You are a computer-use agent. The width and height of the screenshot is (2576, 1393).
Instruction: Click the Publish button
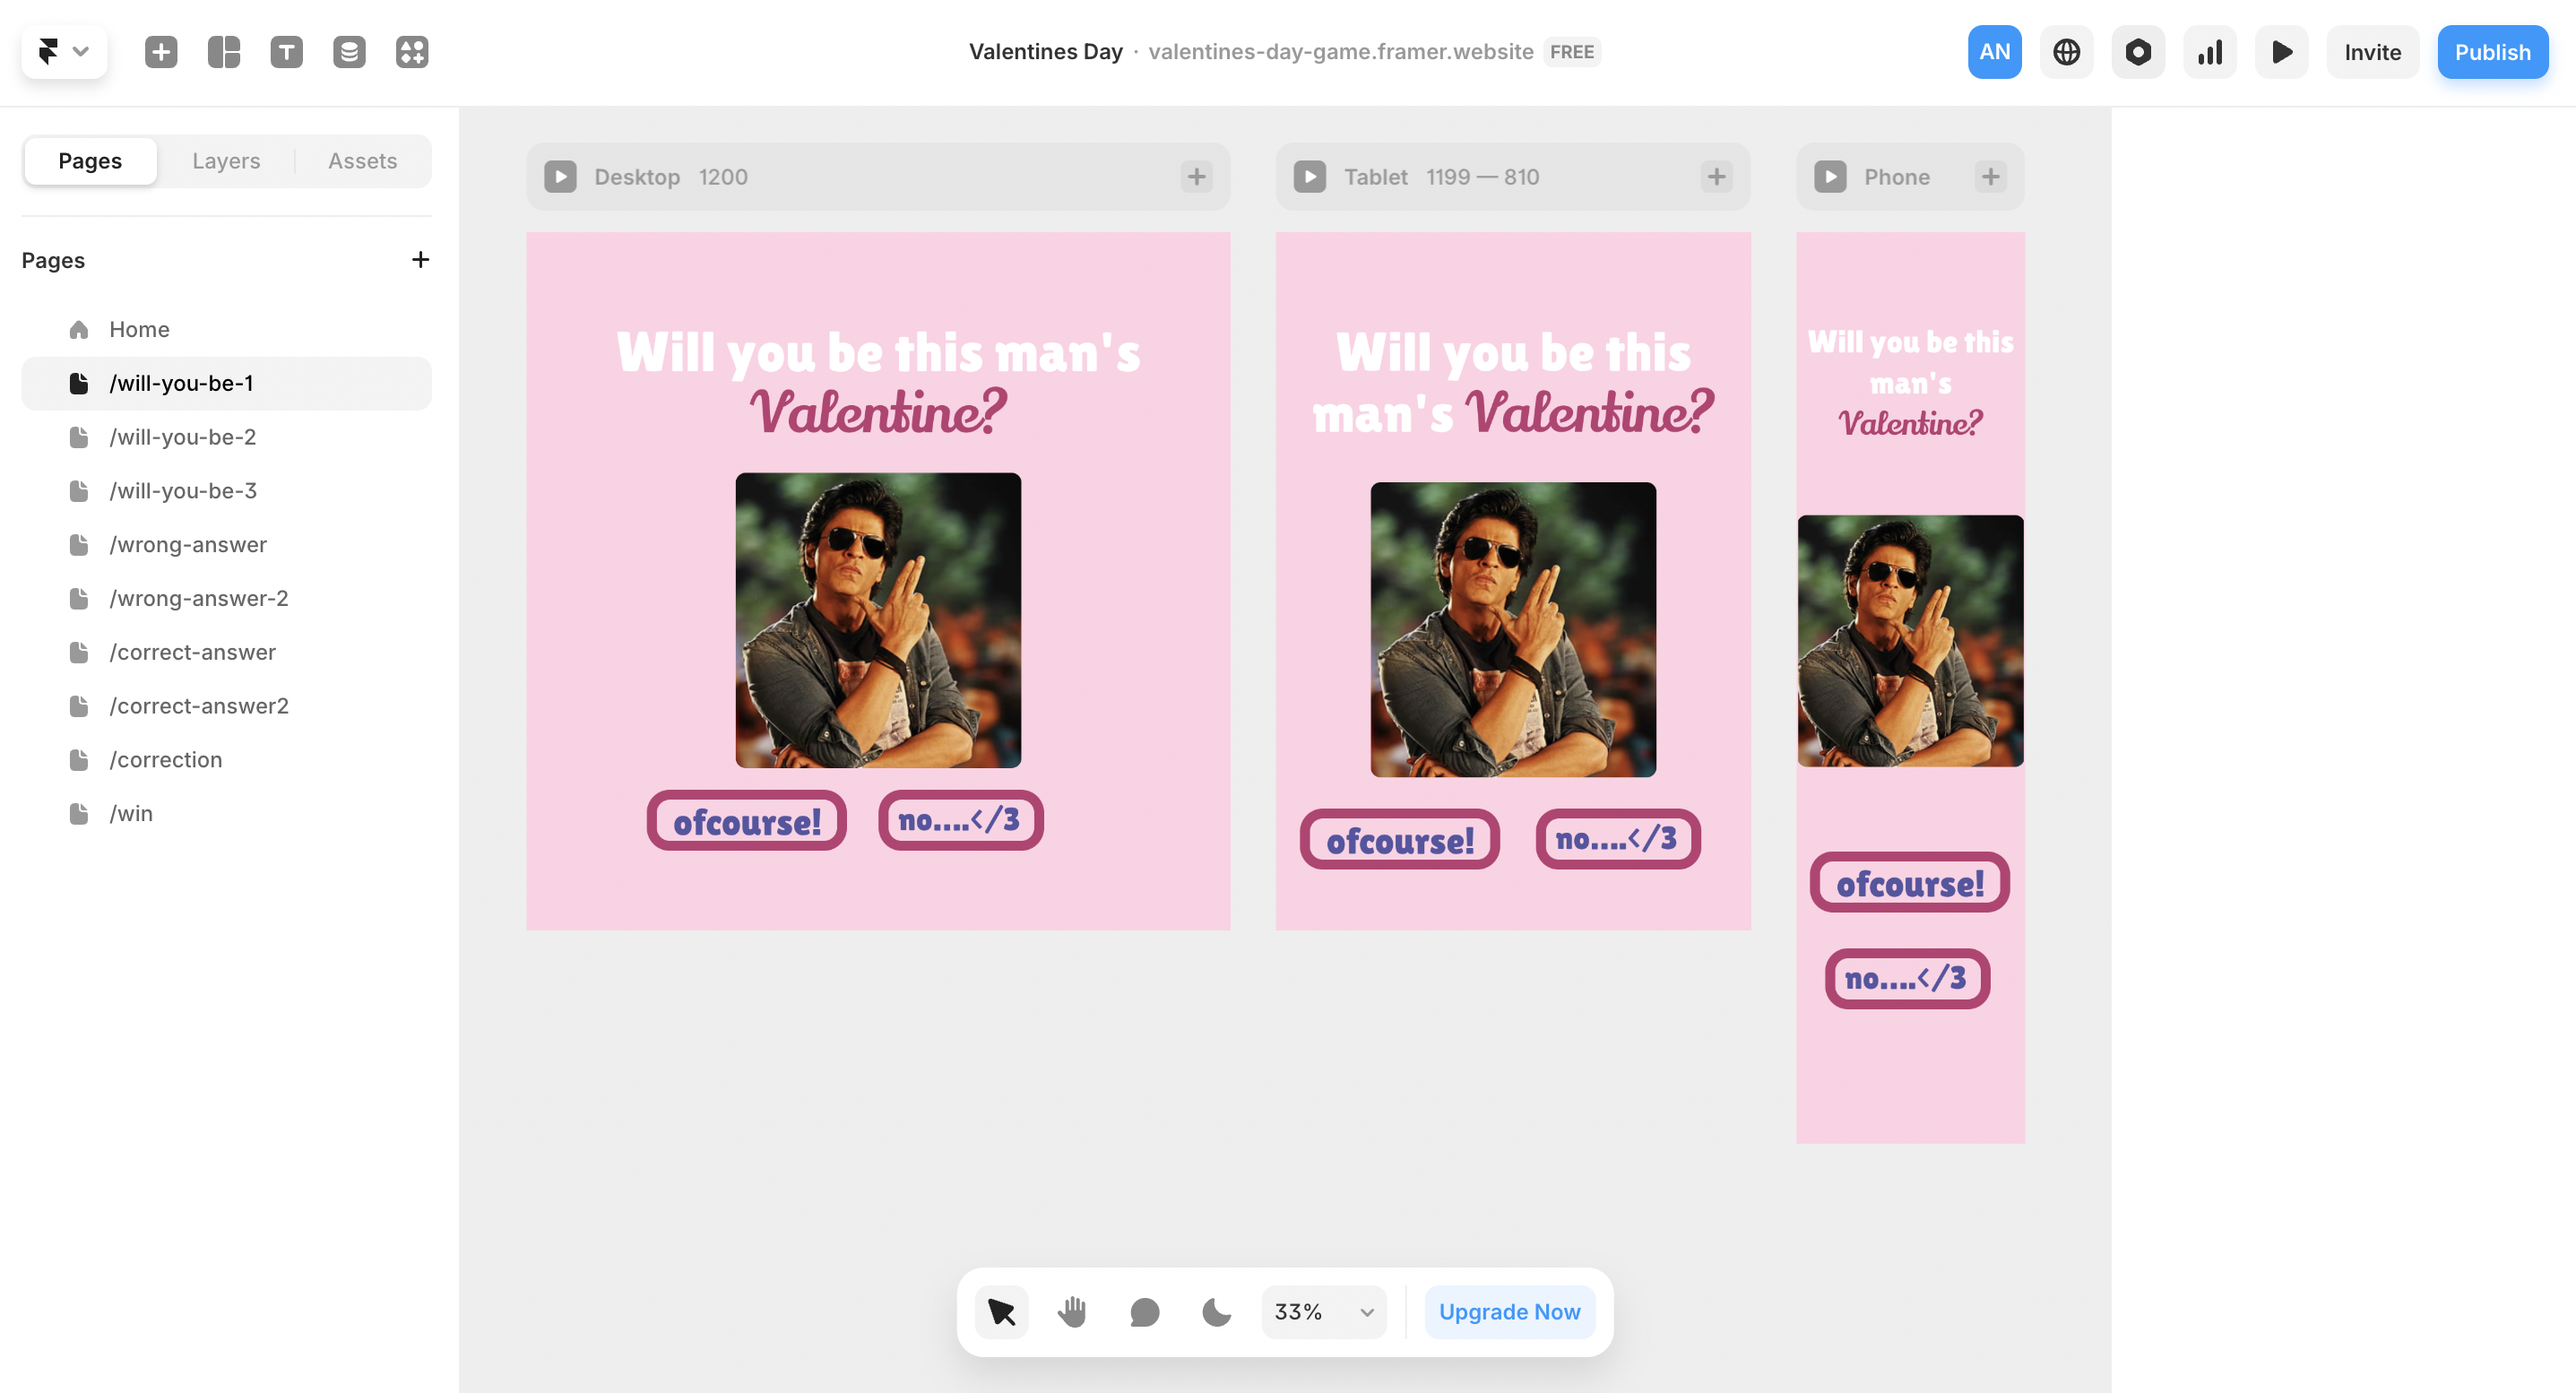coord(2492,52)
